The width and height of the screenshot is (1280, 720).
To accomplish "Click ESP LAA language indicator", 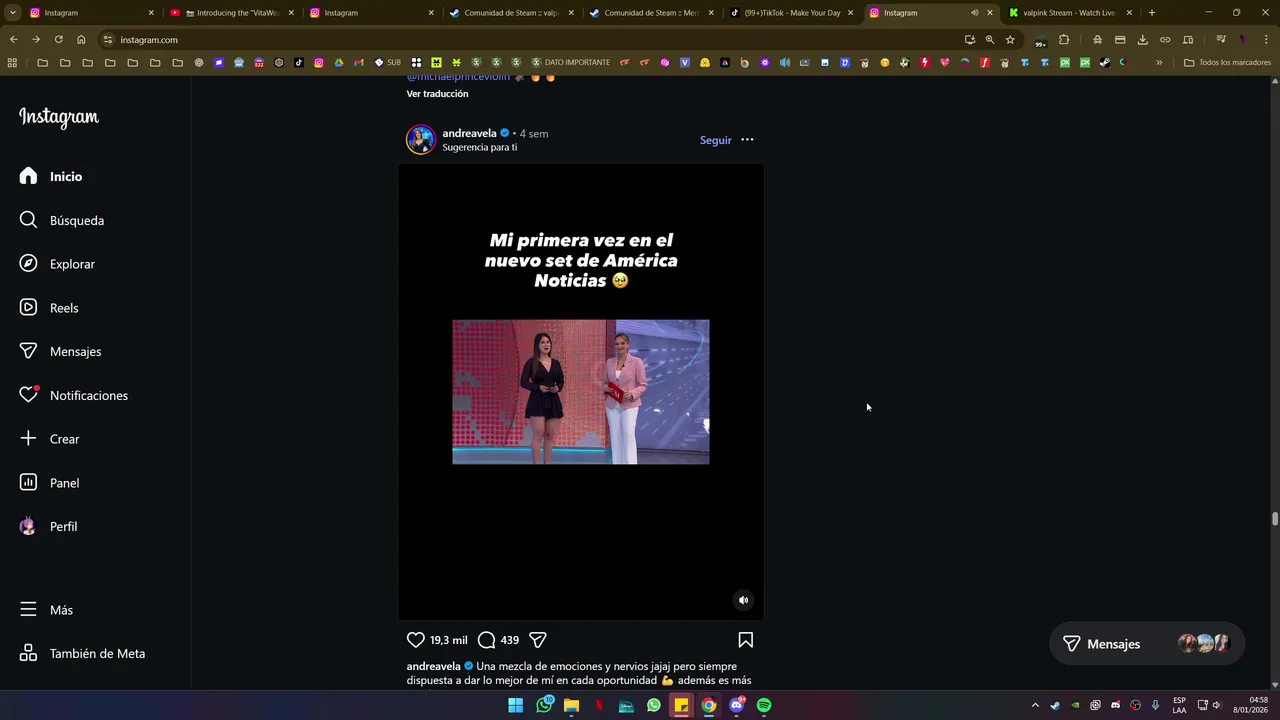I will coord(1179,705).
